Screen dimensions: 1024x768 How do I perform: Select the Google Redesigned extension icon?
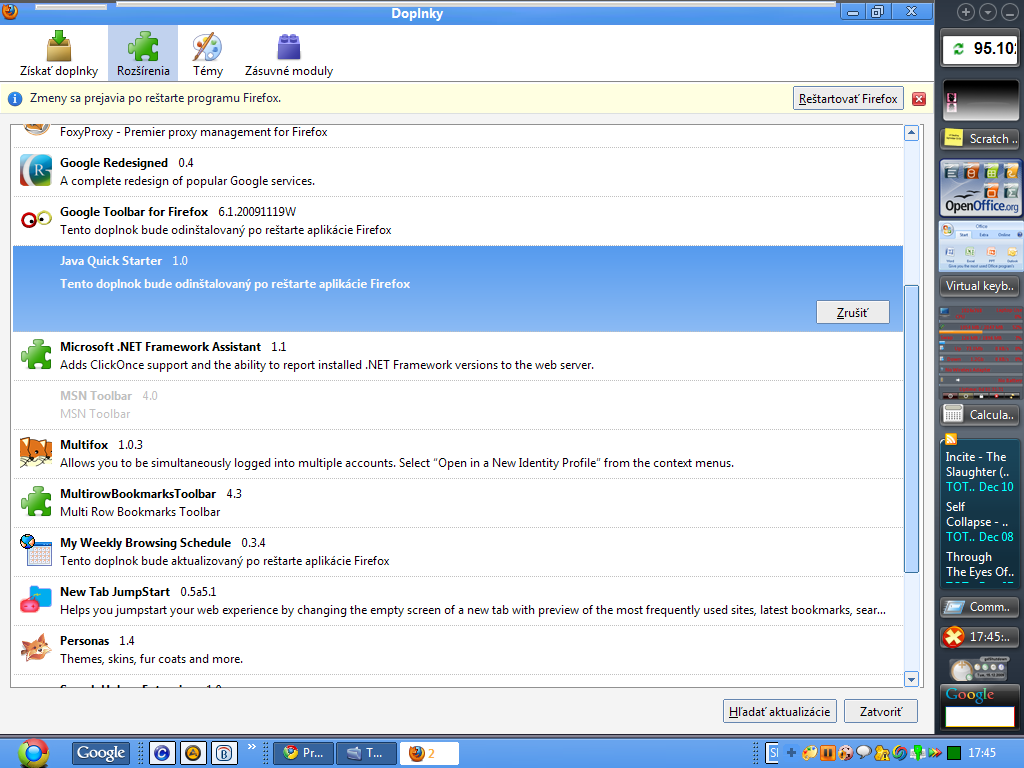[x=36, y=170]
